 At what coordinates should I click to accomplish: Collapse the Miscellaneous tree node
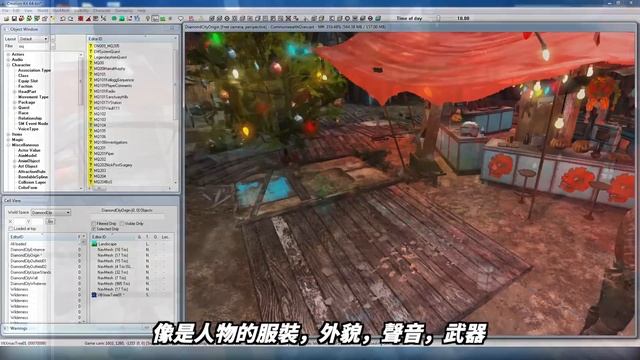tap(9, 145)
